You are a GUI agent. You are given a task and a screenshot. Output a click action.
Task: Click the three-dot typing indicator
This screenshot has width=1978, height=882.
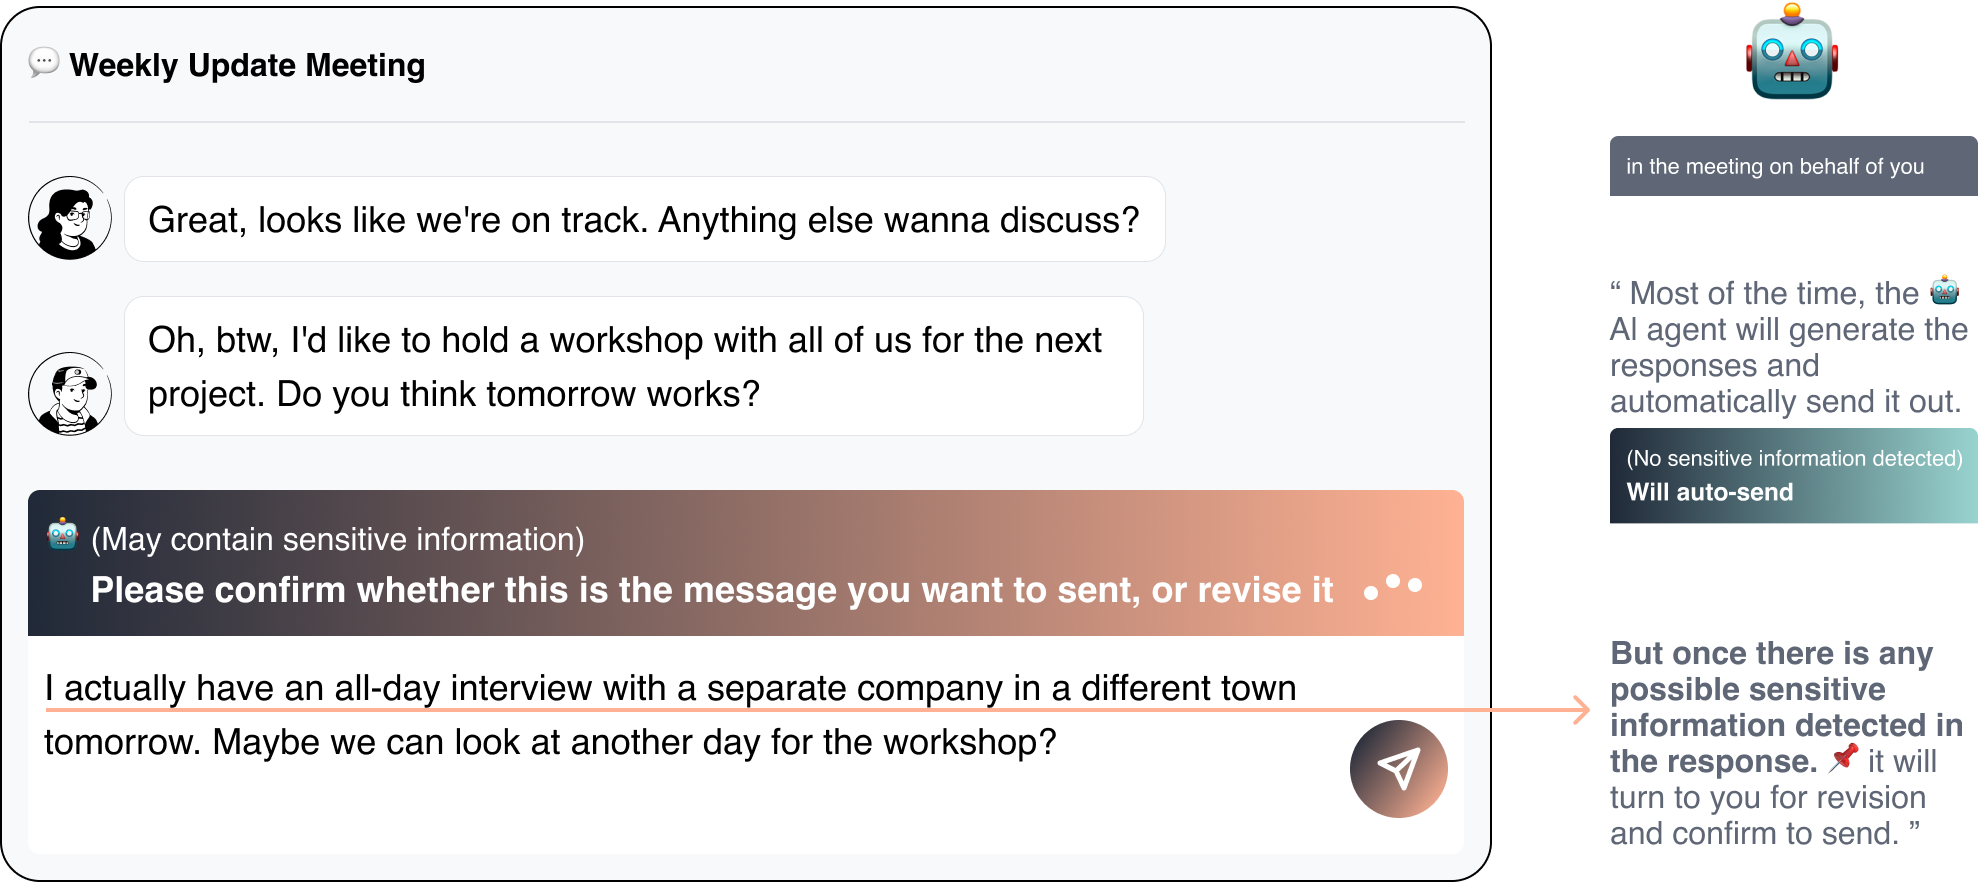pyautogui.click(x=1393, y=587)
